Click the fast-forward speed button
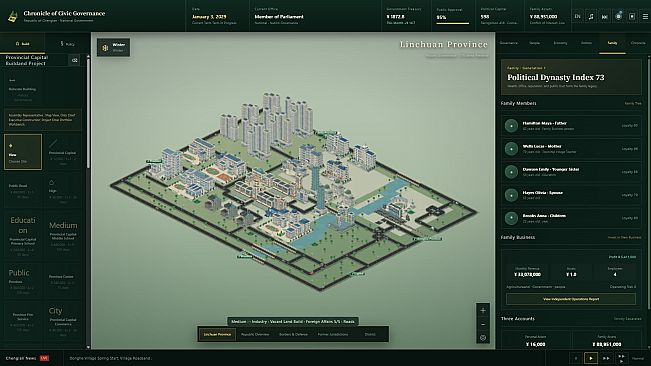The width and height of the screenshot is (651, 366). (606, 358)
